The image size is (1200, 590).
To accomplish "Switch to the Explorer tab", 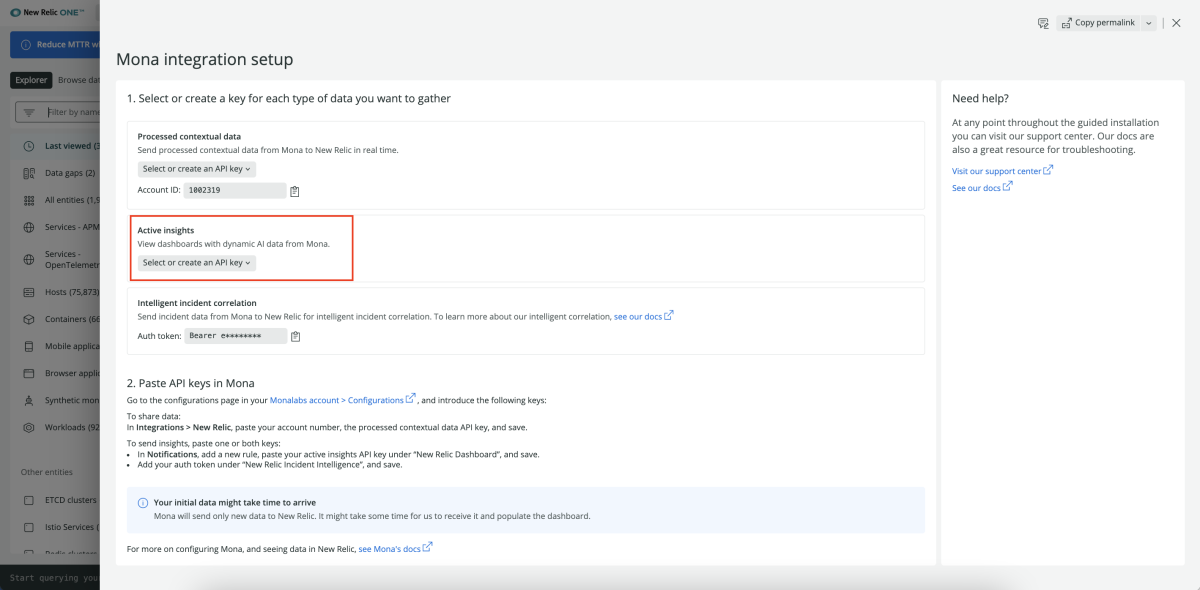I will pos(31,80).
